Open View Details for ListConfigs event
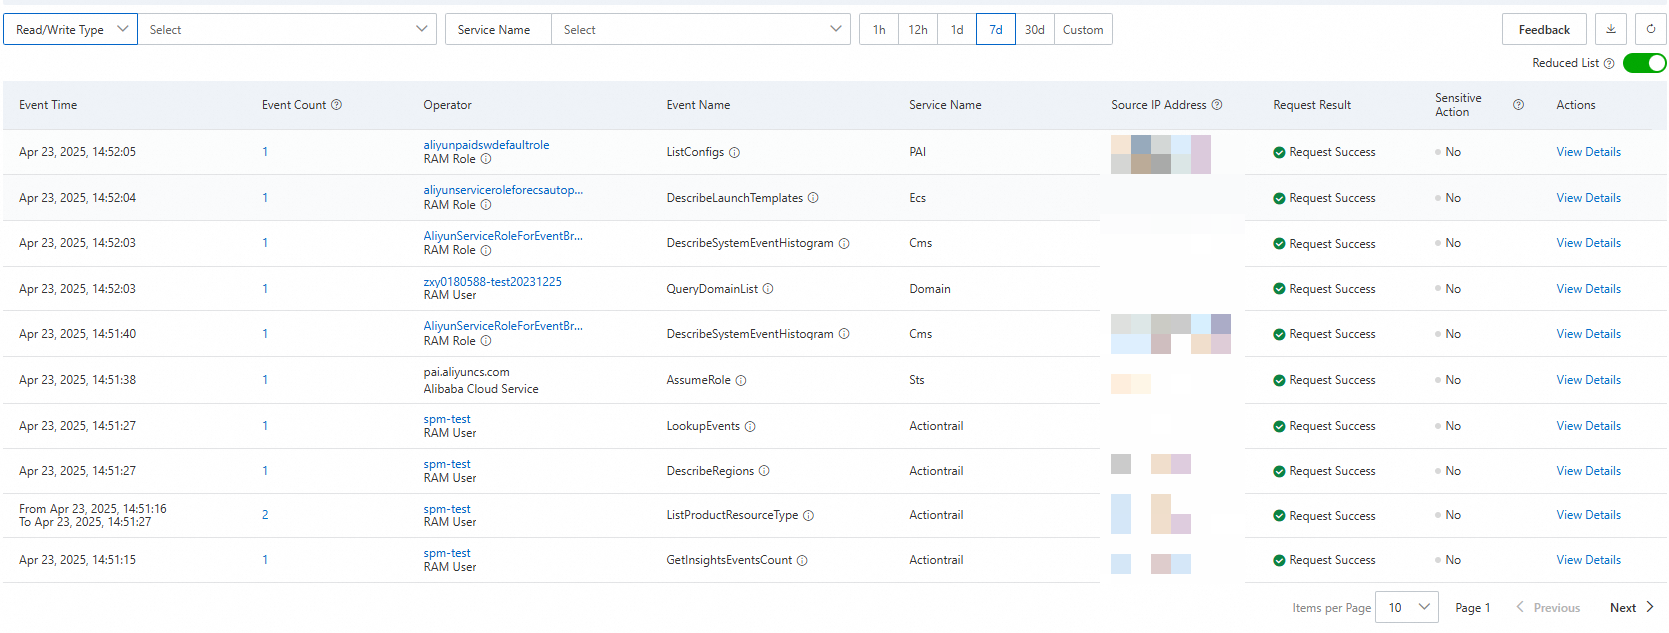The height and width of the screenshot is (633, 1669). coord(1588,152)
